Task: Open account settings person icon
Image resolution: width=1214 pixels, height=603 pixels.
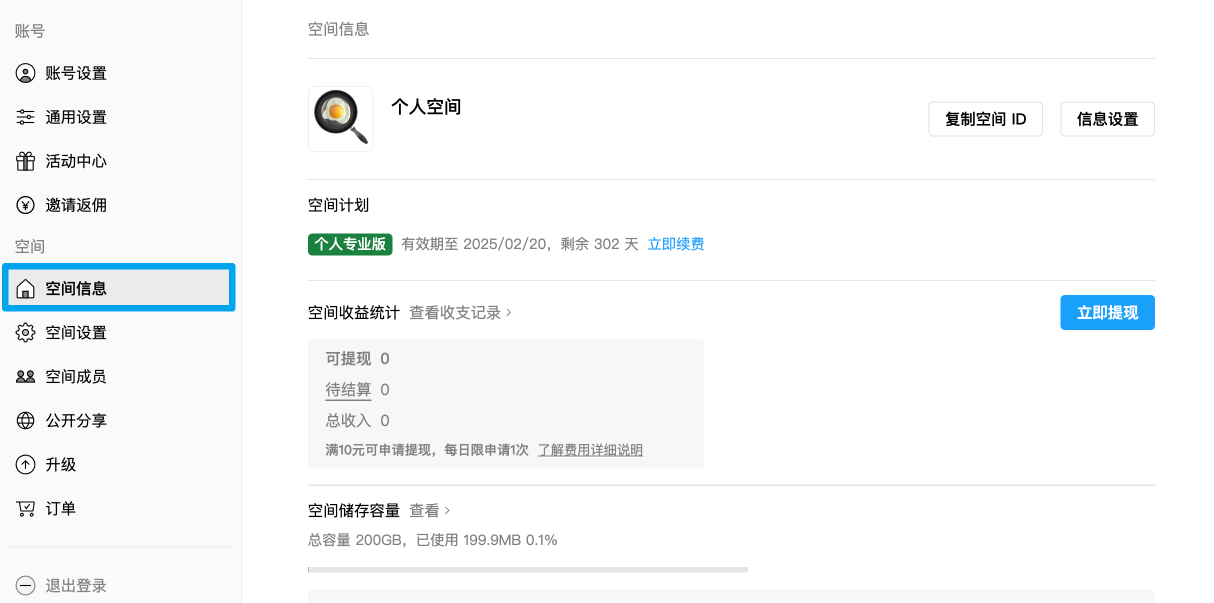Action: [26, 73]
